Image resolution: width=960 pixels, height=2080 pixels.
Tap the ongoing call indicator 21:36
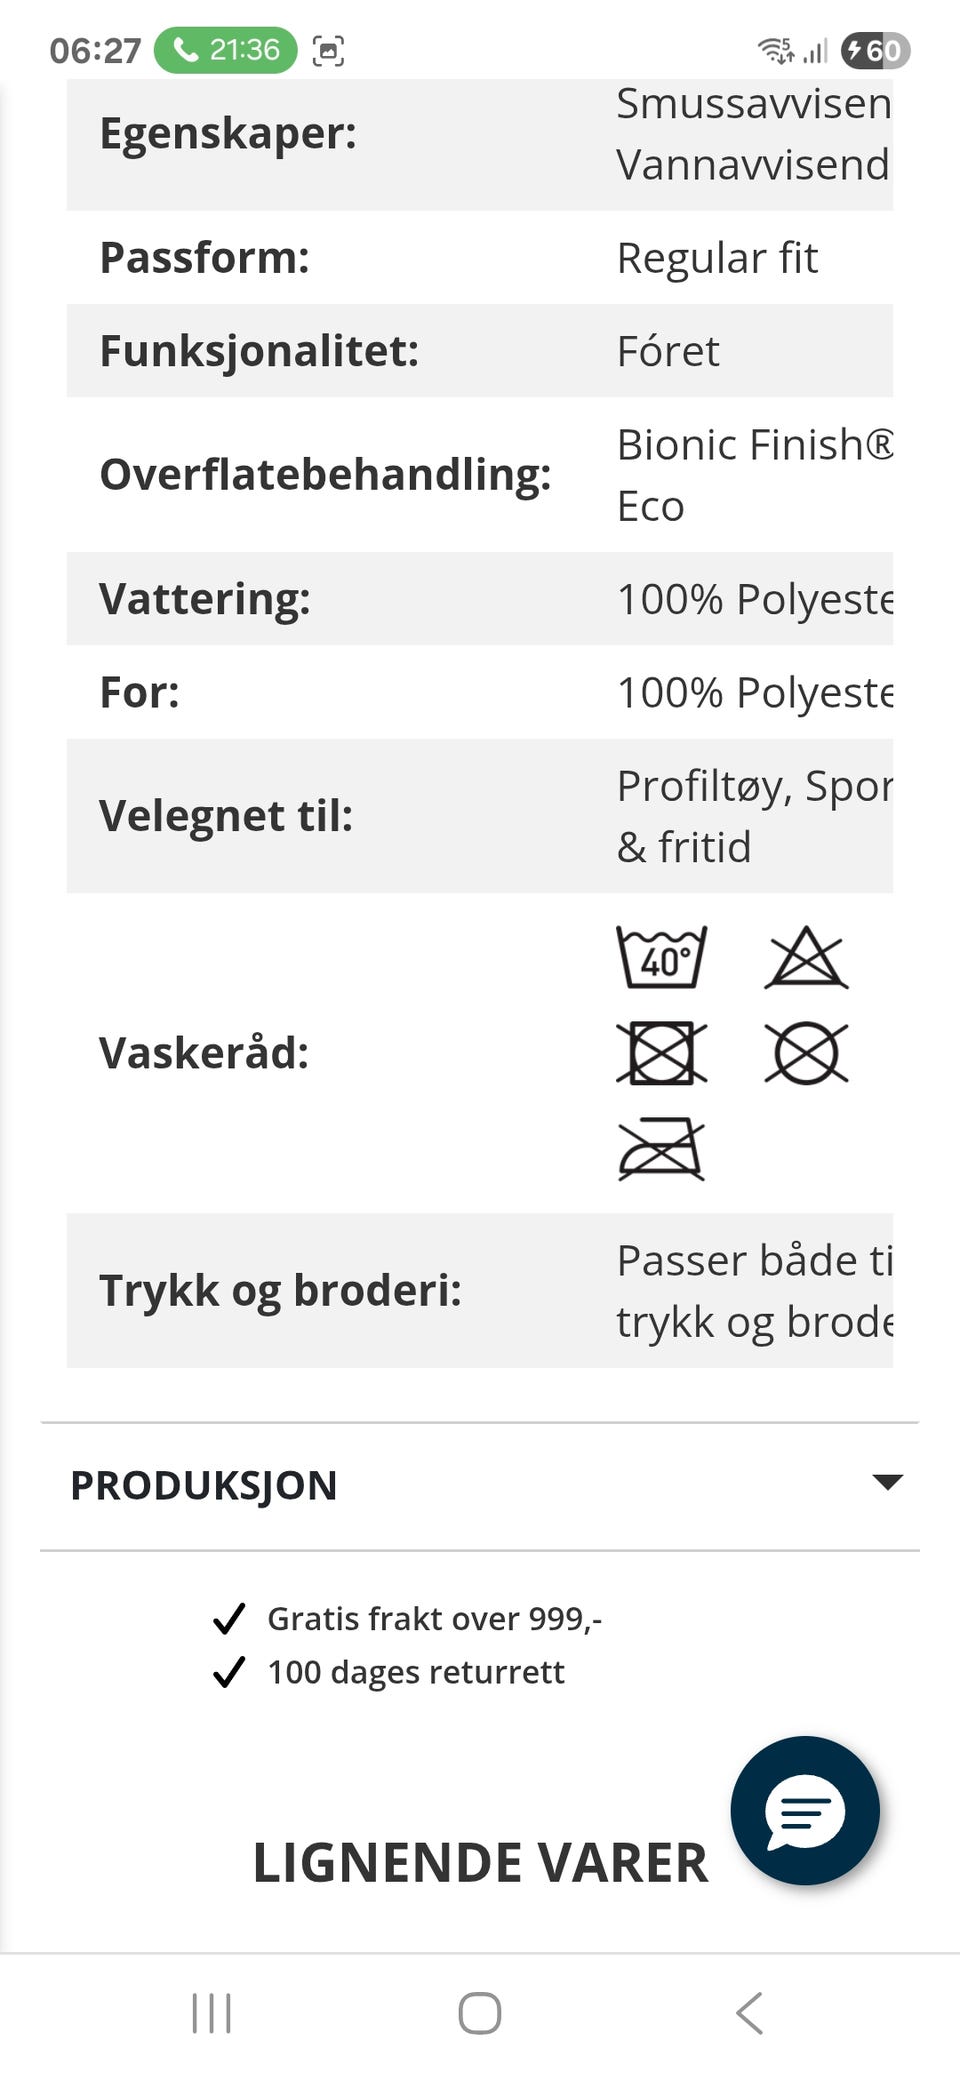(x=226, y=50)
